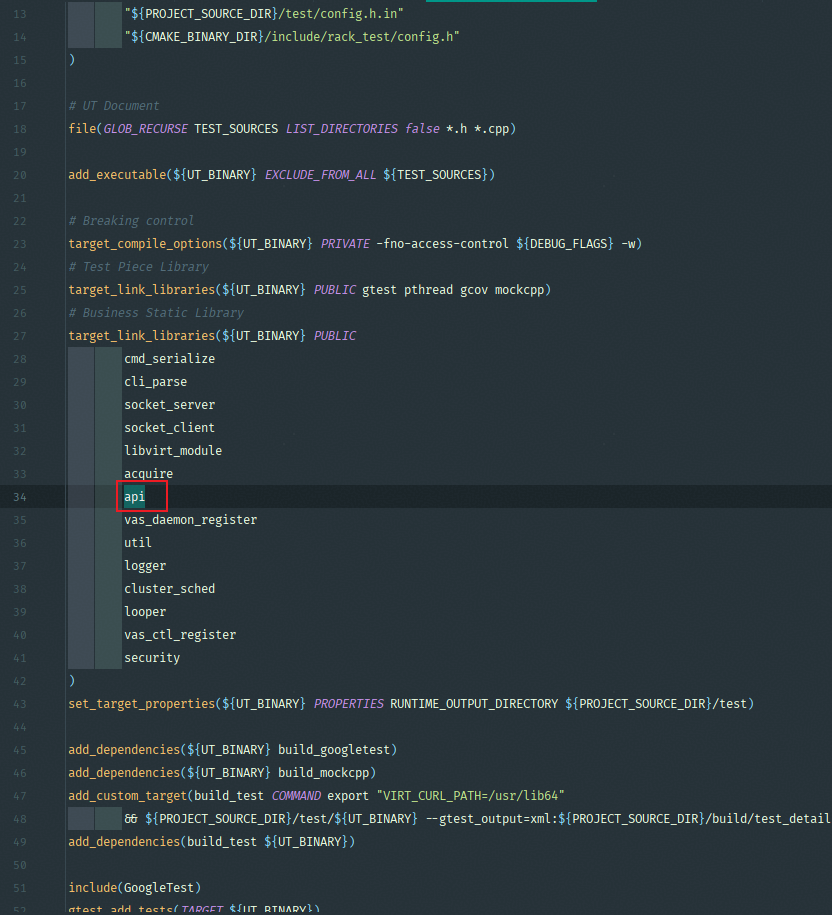The height and width of the screenshot is (915, 832).
Task: Click line number 34 in the gutter
Action: coord(20,497)
